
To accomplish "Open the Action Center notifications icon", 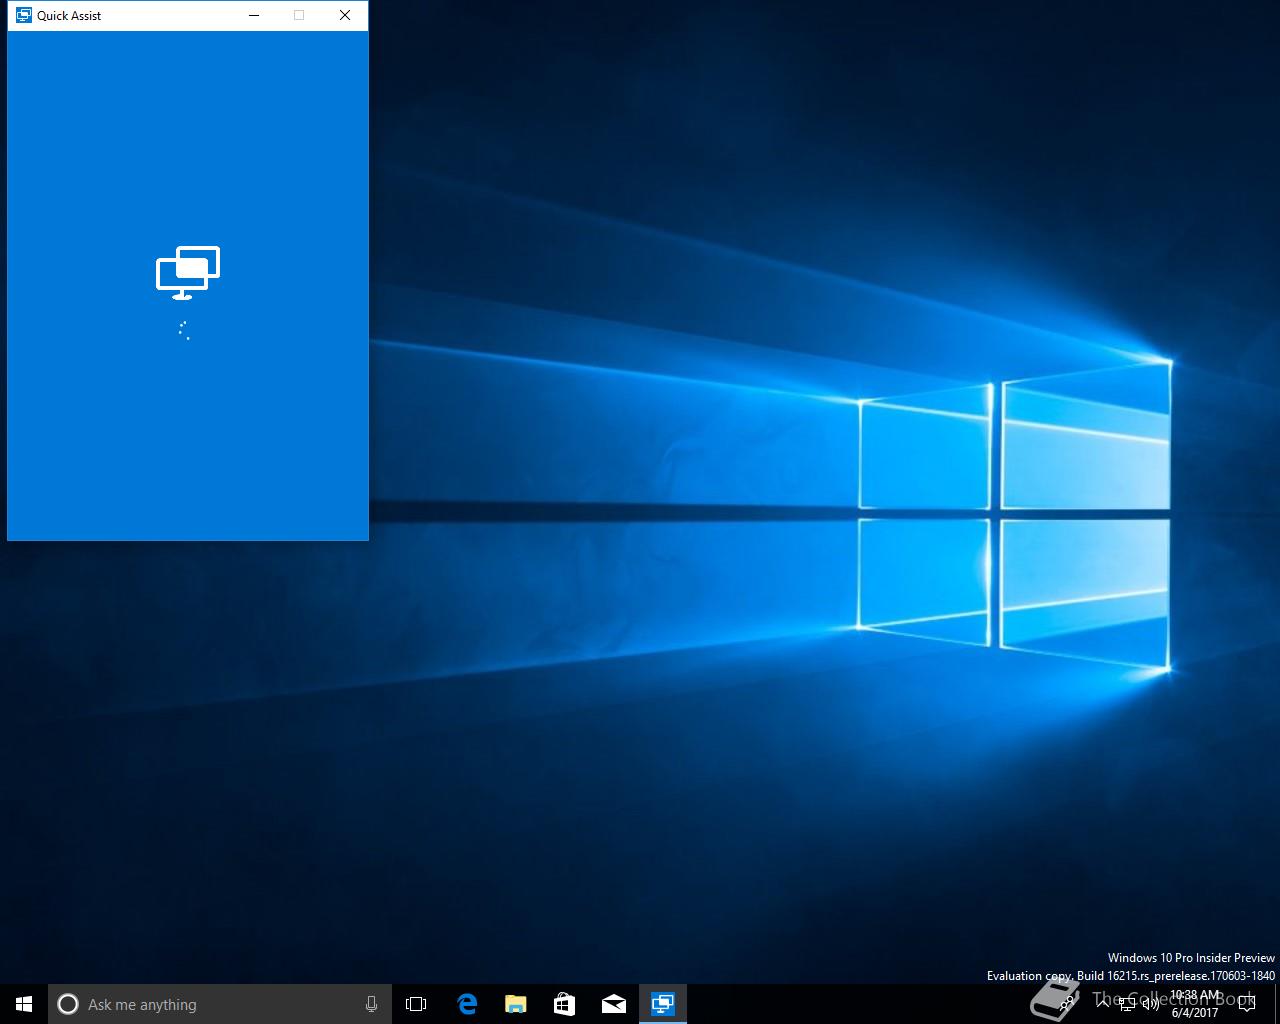I will pos(1247,1004).
